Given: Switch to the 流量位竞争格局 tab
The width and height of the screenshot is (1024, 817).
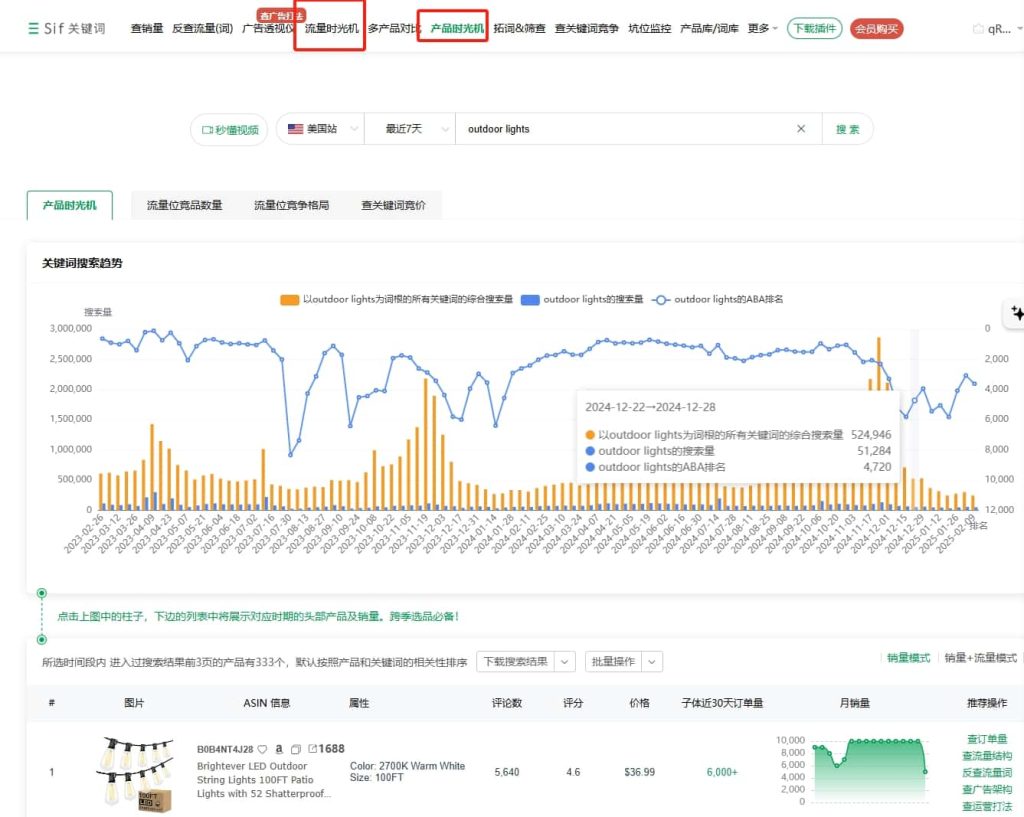Looking at the screenshot, I should (x=291, y=206).
